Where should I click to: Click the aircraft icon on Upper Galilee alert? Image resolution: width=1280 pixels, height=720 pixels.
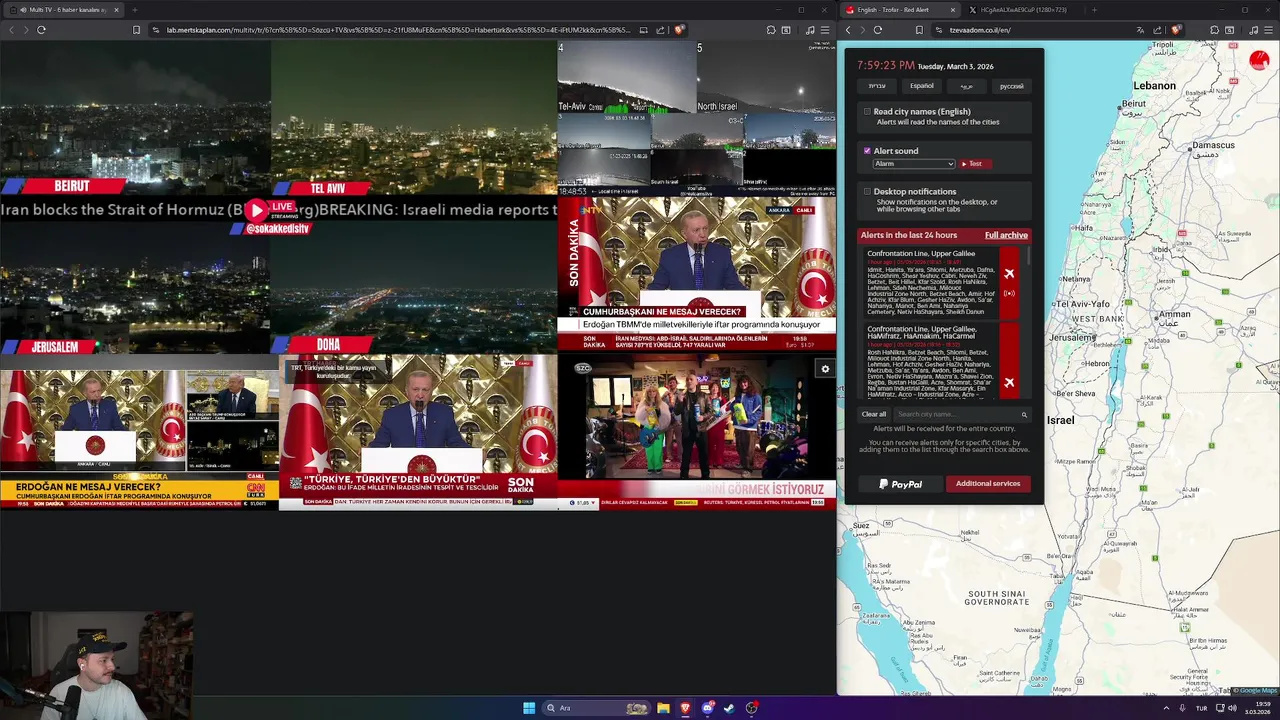click(x=1009, y=274)
